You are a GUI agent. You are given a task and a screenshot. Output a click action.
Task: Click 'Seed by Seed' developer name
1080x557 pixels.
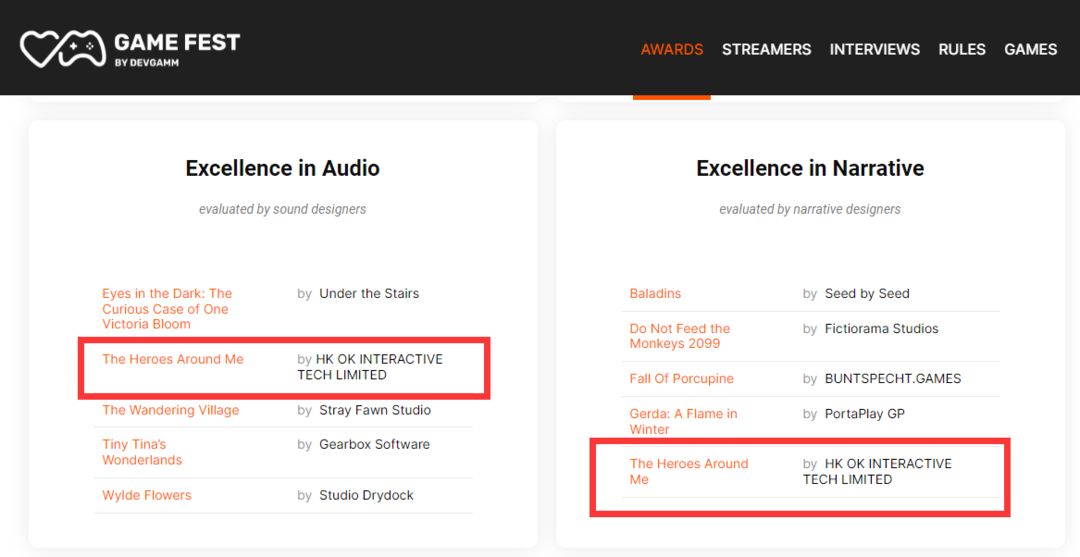[867, 294]
